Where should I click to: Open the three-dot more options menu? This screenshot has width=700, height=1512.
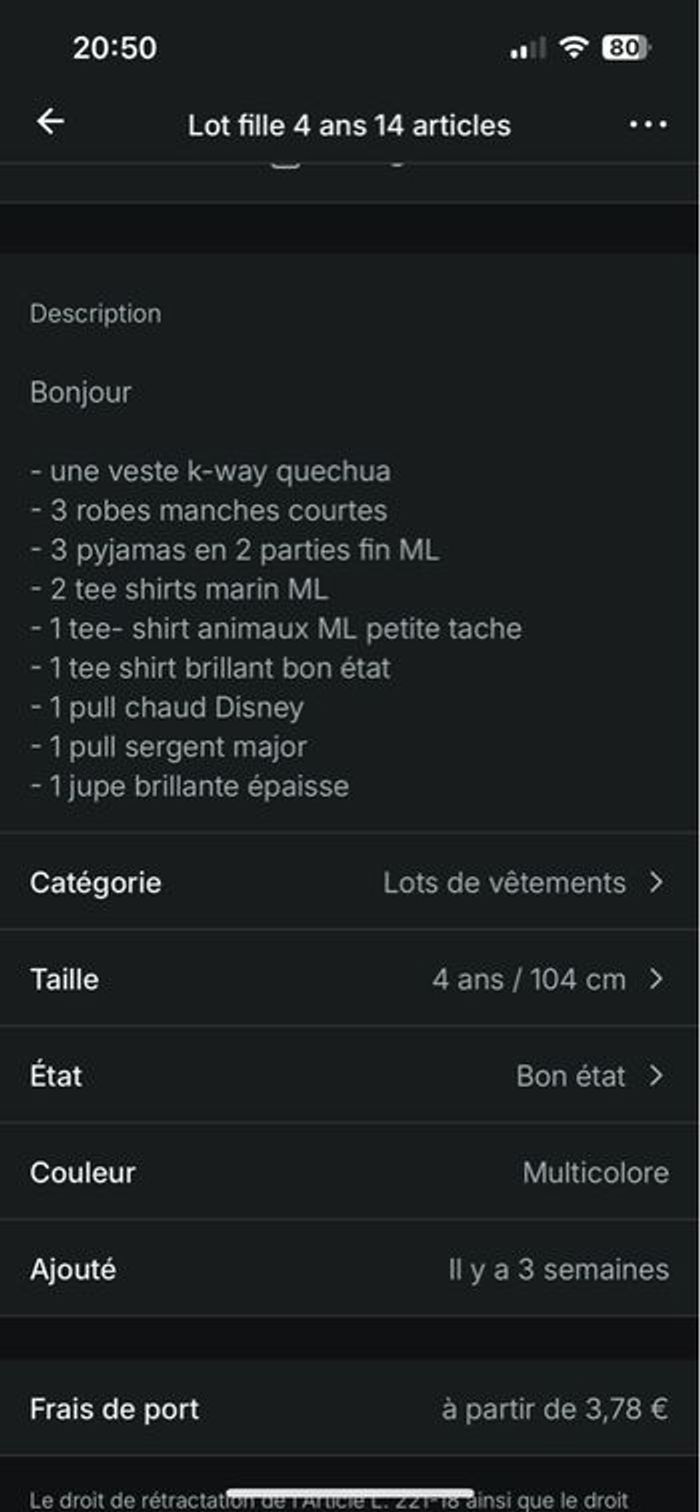tap(648, 125)
